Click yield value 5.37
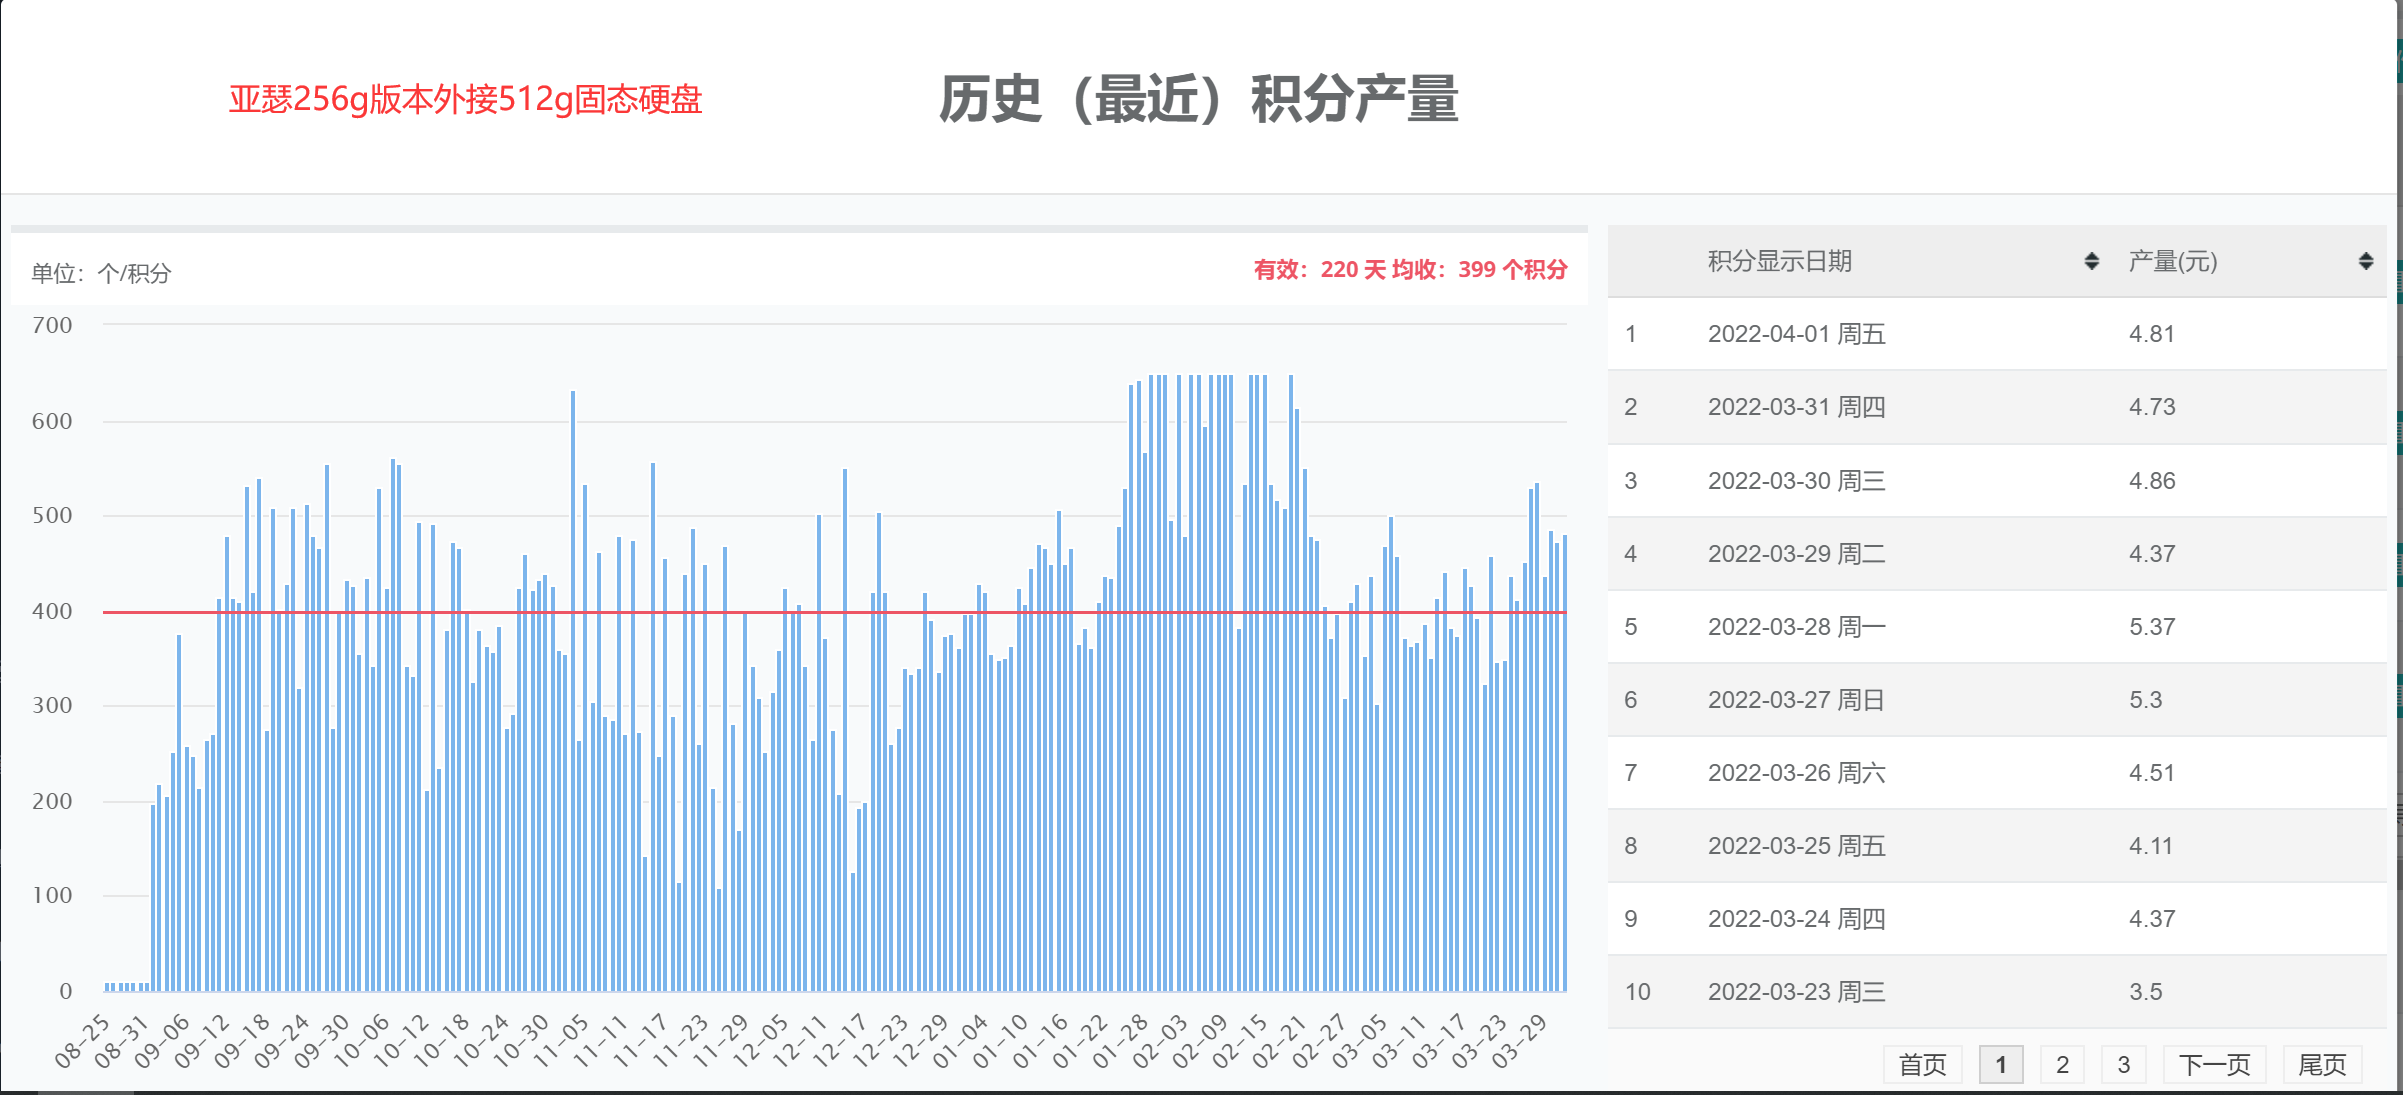The width and height of the screenshot is (2403, 1095). click(2152, 626)
